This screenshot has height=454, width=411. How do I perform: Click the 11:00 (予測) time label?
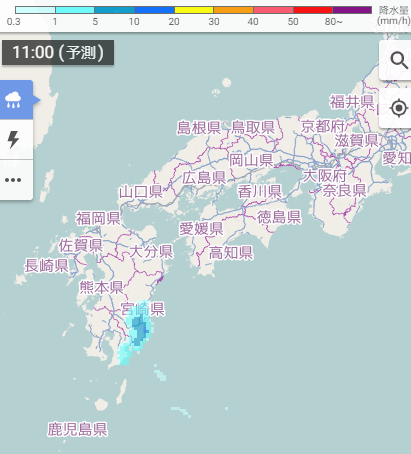pos(58,52)
